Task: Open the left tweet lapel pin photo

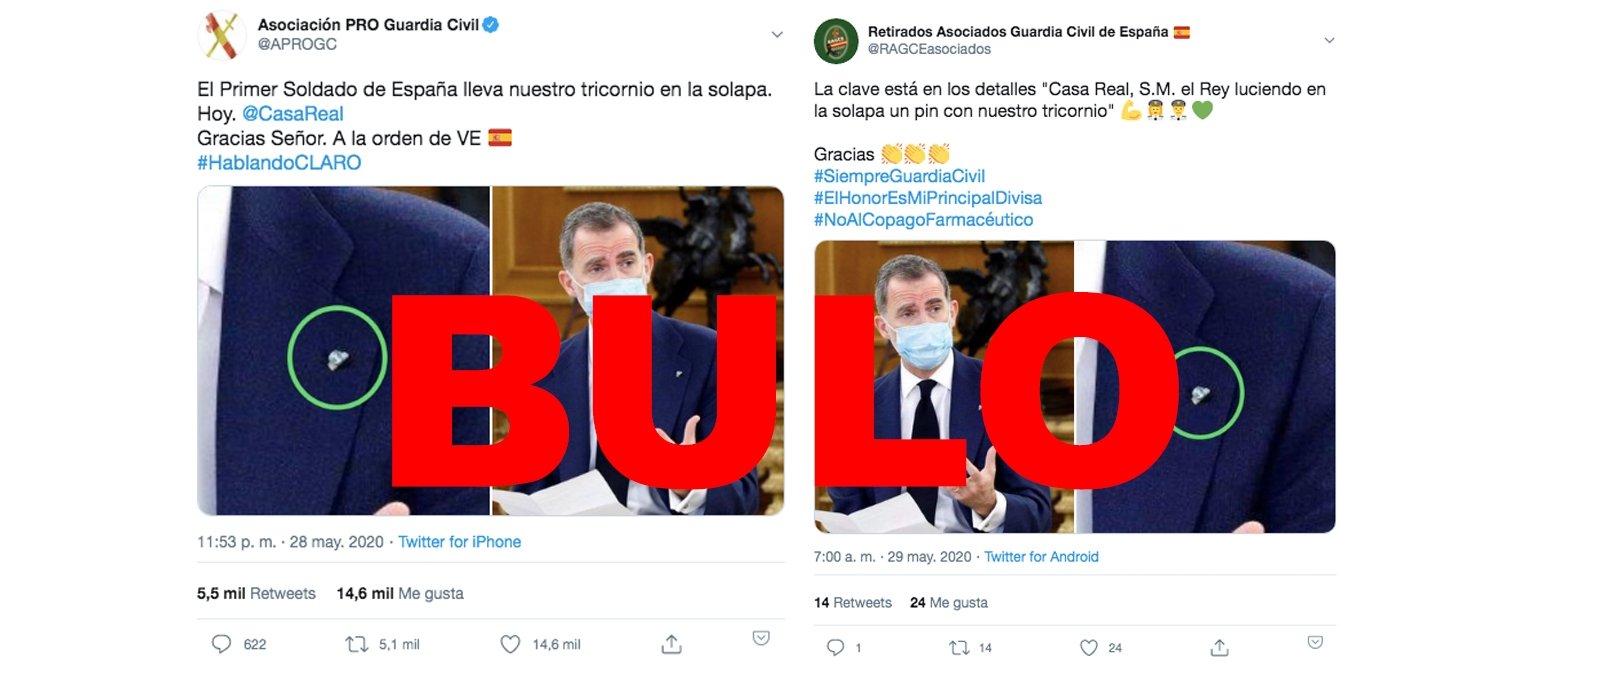Action: pos(343,351)
